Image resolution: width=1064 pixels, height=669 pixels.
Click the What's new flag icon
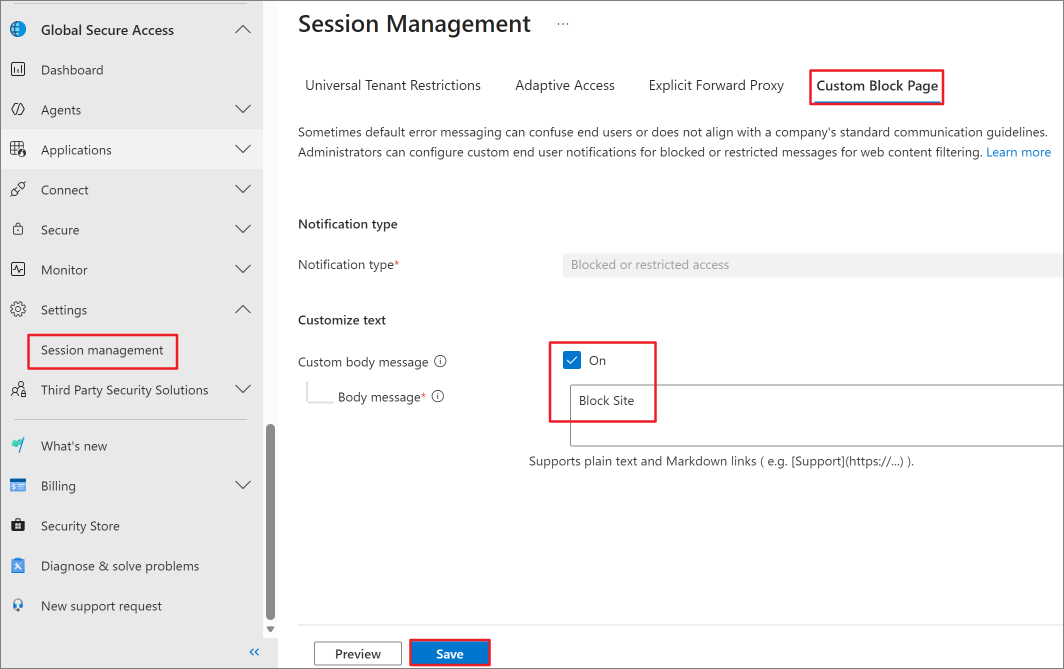pos(18,445)
